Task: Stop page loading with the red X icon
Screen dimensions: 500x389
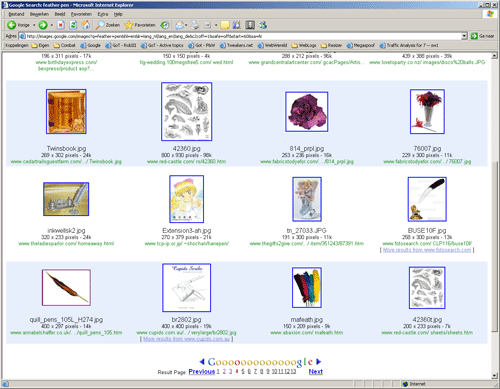Action: pos(61,25)
